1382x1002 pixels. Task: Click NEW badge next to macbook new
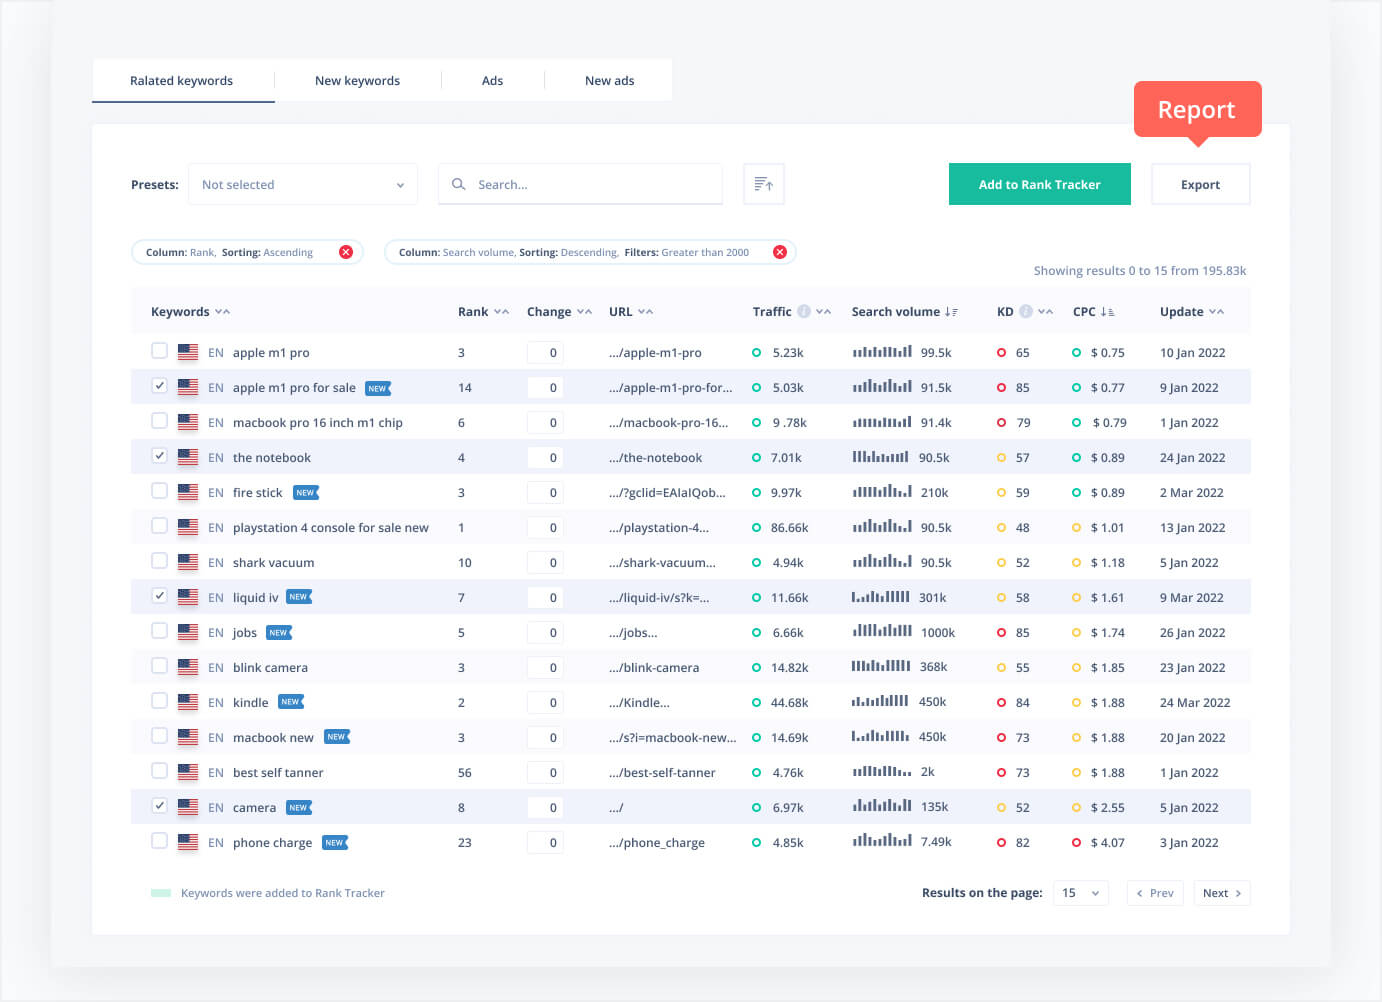337,737
